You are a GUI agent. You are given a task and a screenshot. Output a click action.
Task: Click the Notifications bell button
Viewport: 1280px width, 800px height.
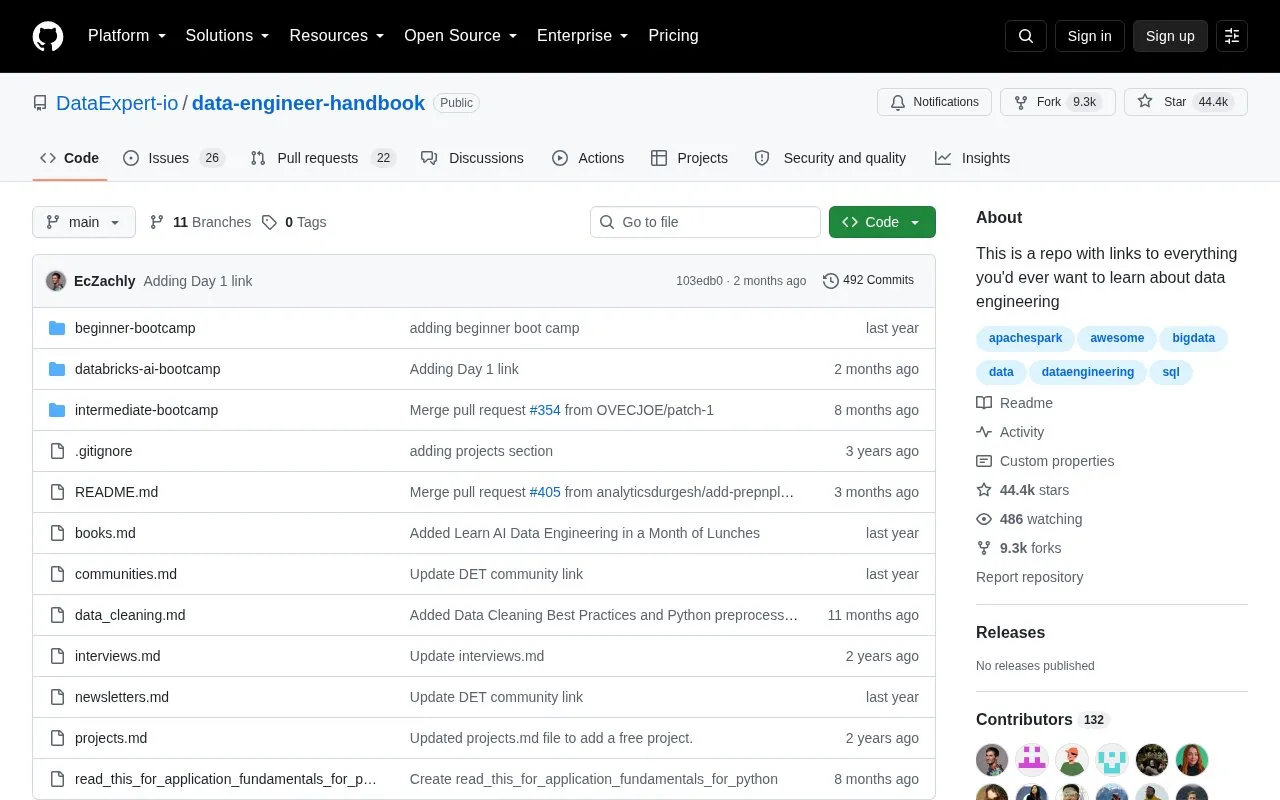[x=934, y=102]
